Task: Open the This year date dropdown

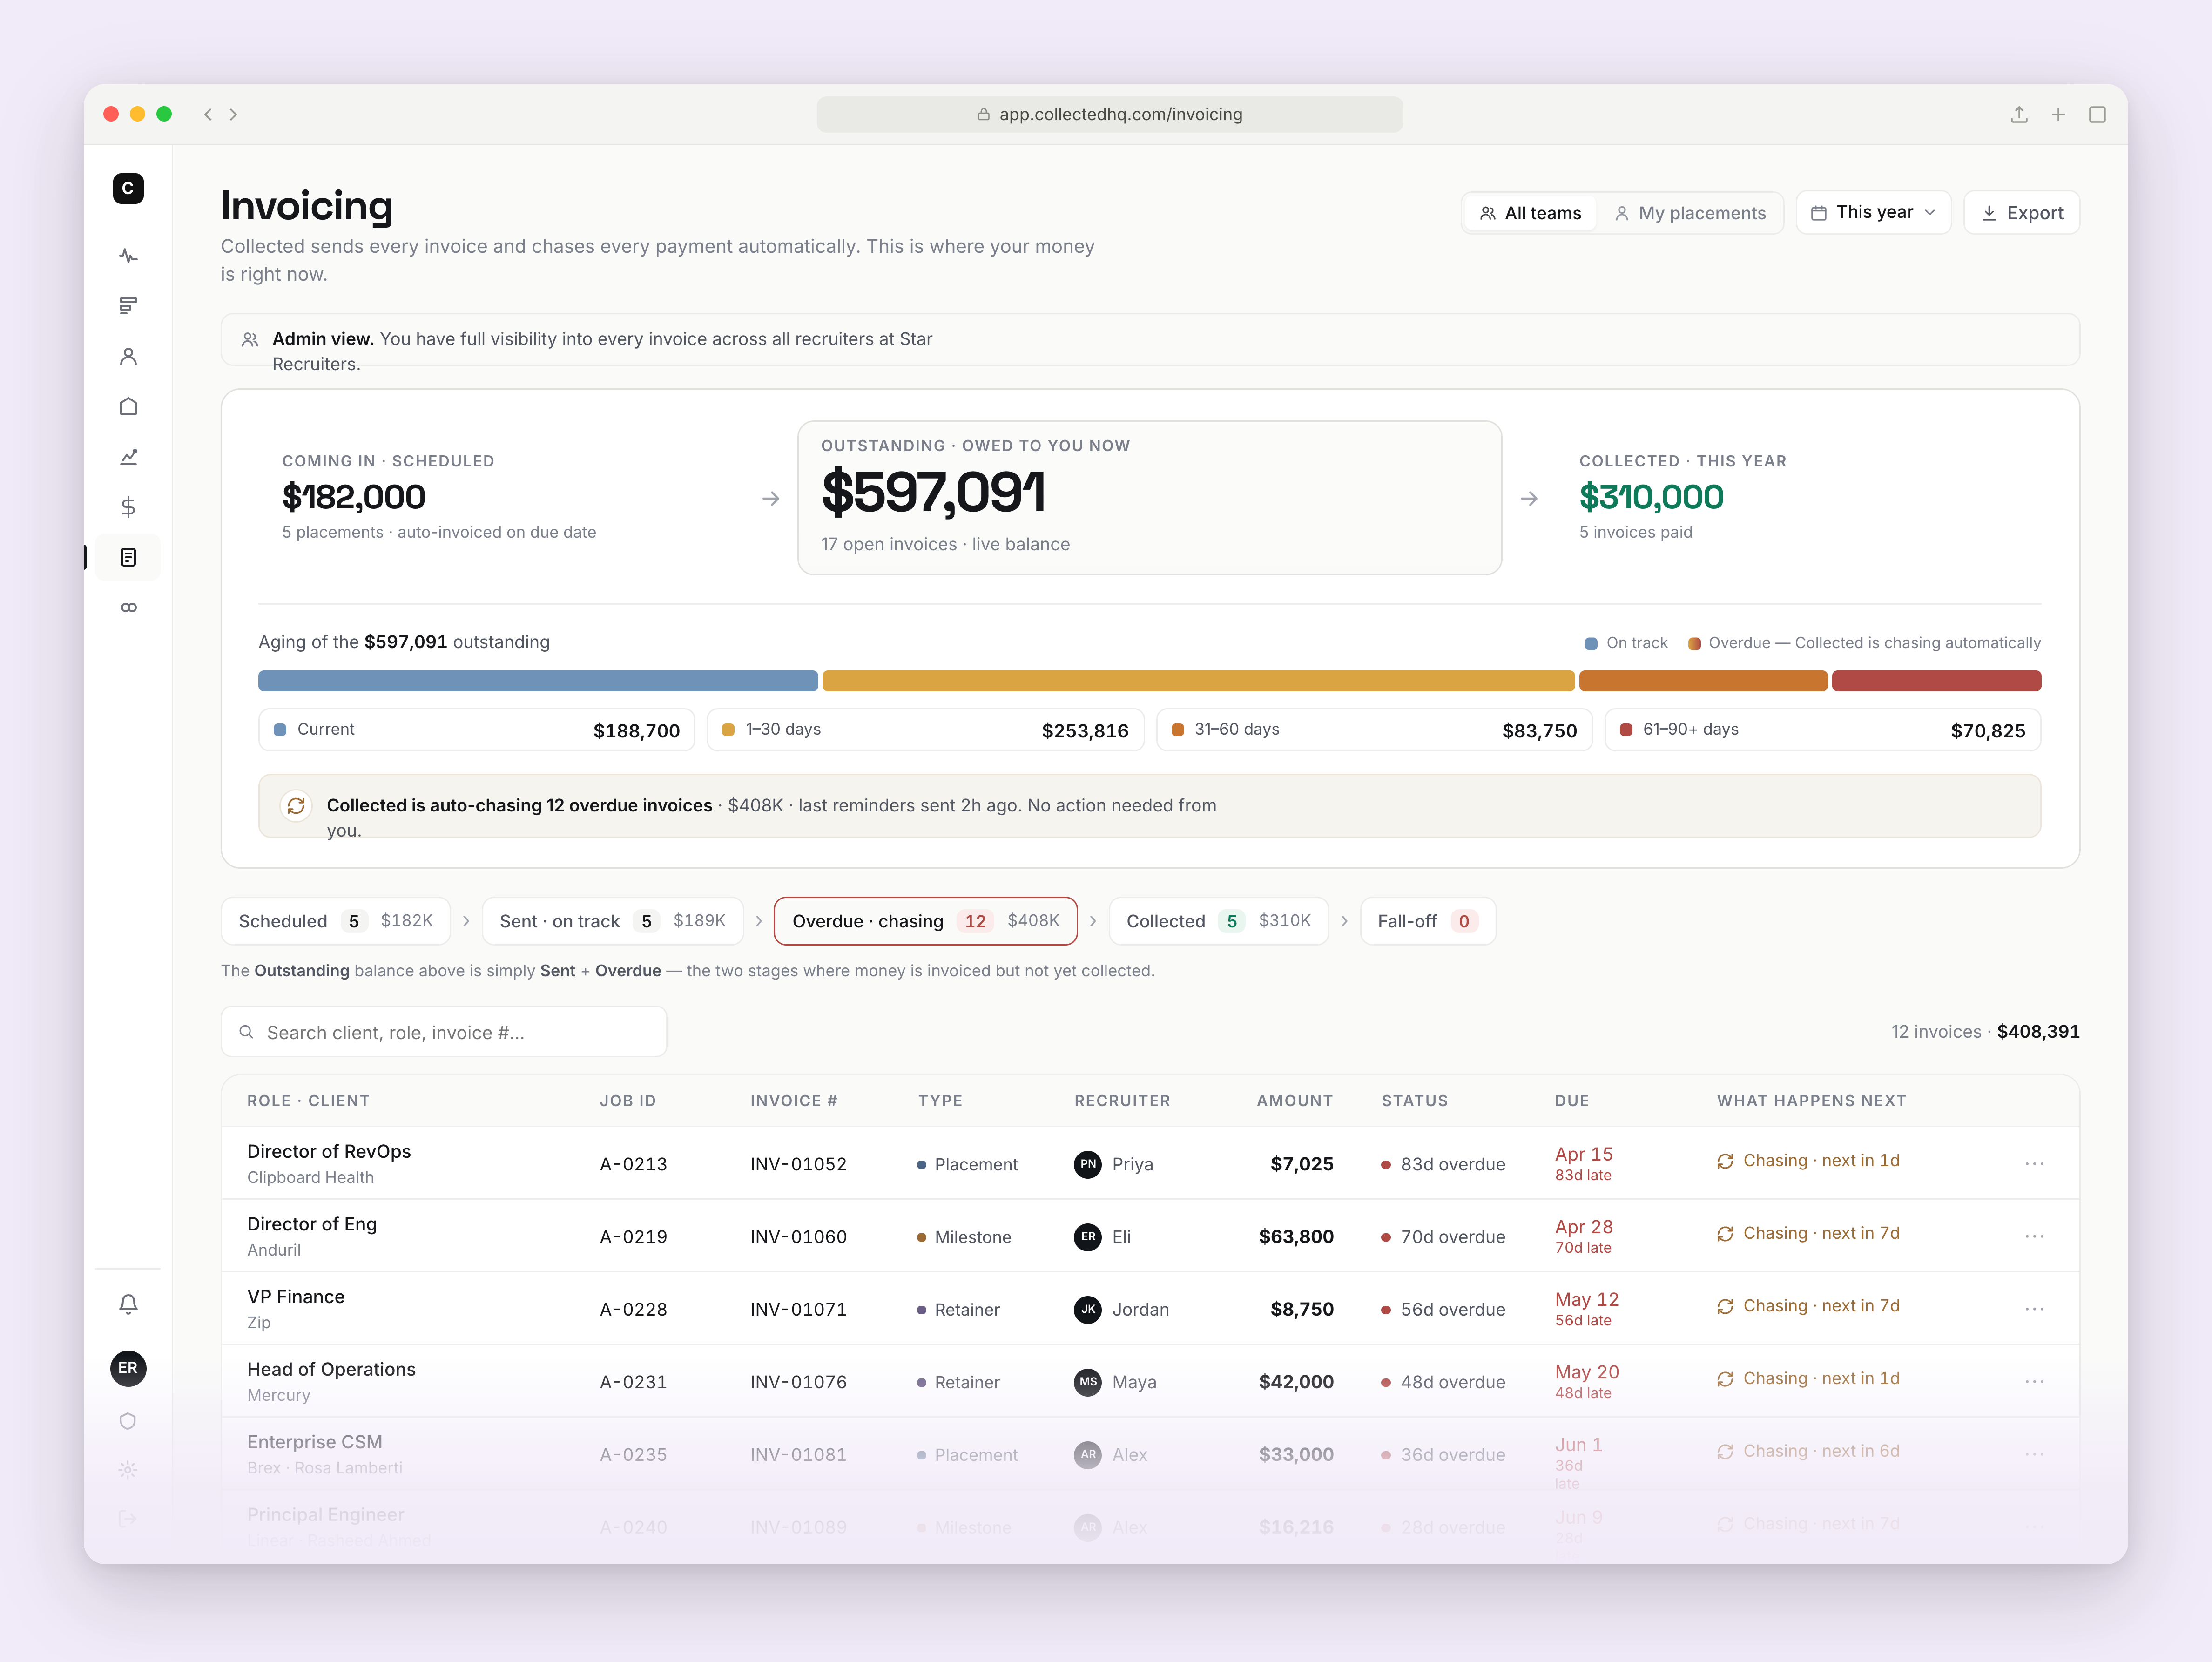Action: tap(1873, 212)
